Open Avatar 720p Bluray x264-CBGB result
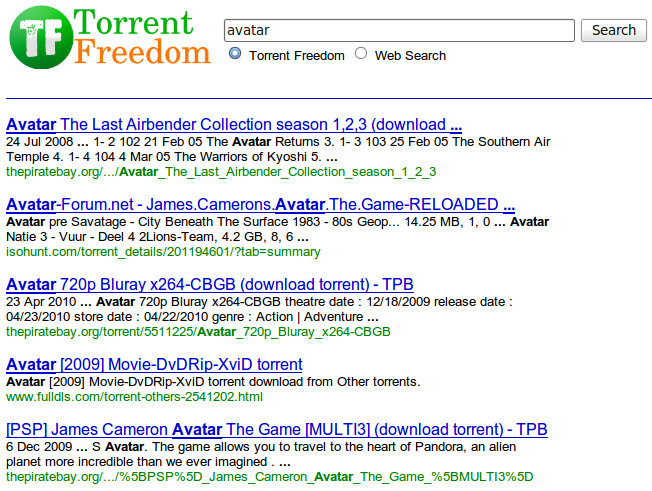This screenshot has height=491, width=652. (210, 285)
